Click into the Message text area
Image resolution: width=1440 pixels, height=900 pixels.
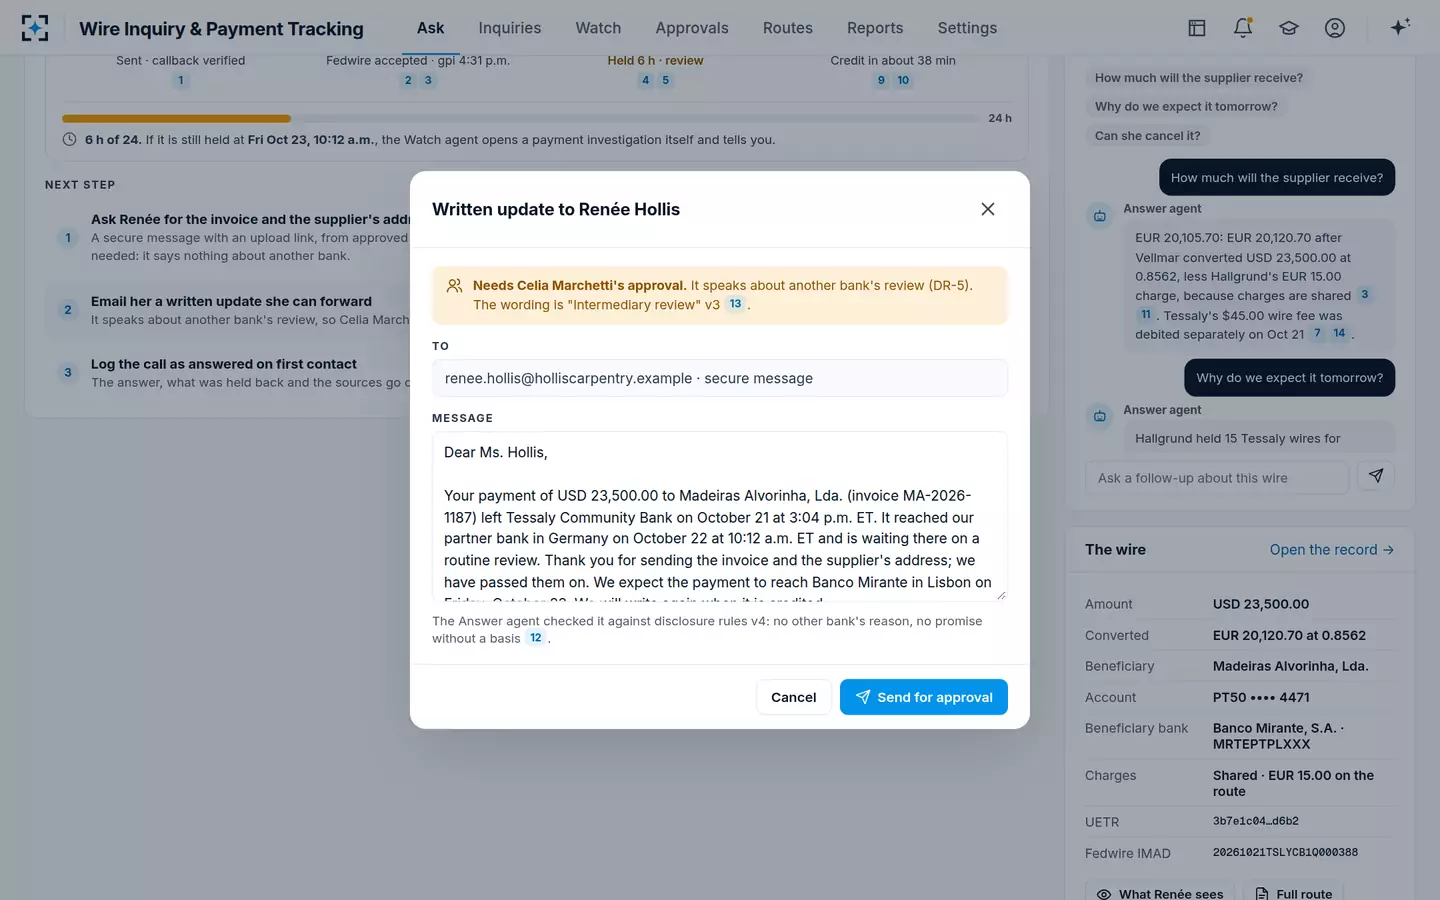tap(720, 516)
